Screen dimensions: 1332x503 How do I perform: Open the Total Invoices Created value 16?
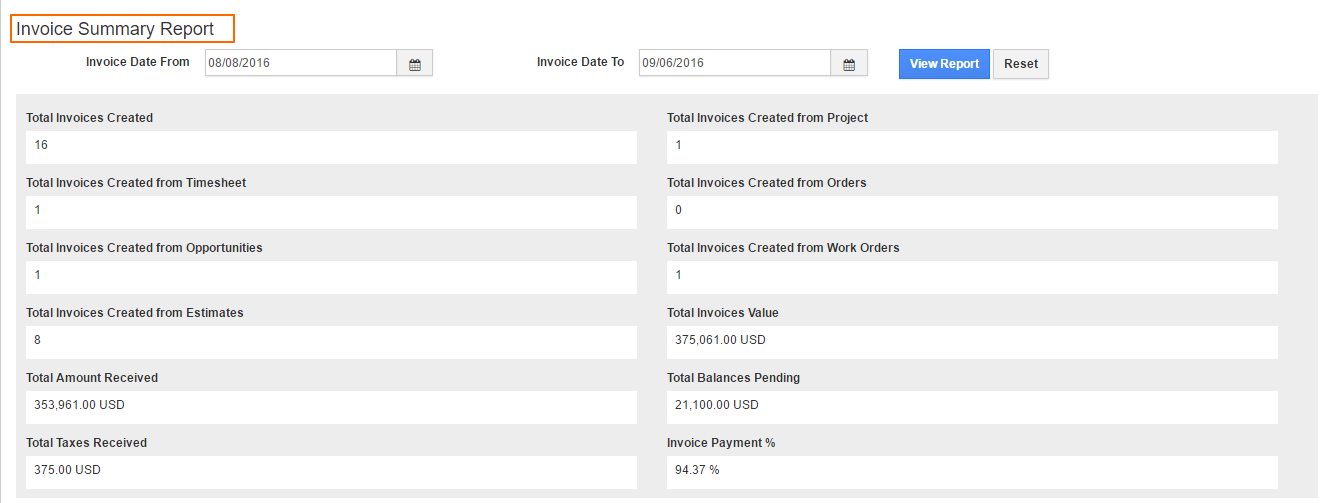coord(41,145)
